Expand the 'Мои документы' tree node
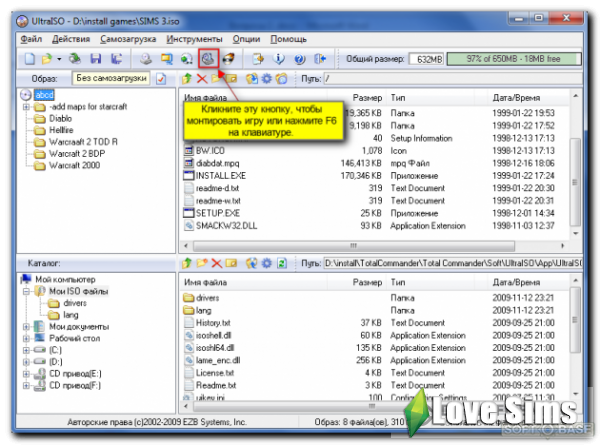 tap(26, 327)
